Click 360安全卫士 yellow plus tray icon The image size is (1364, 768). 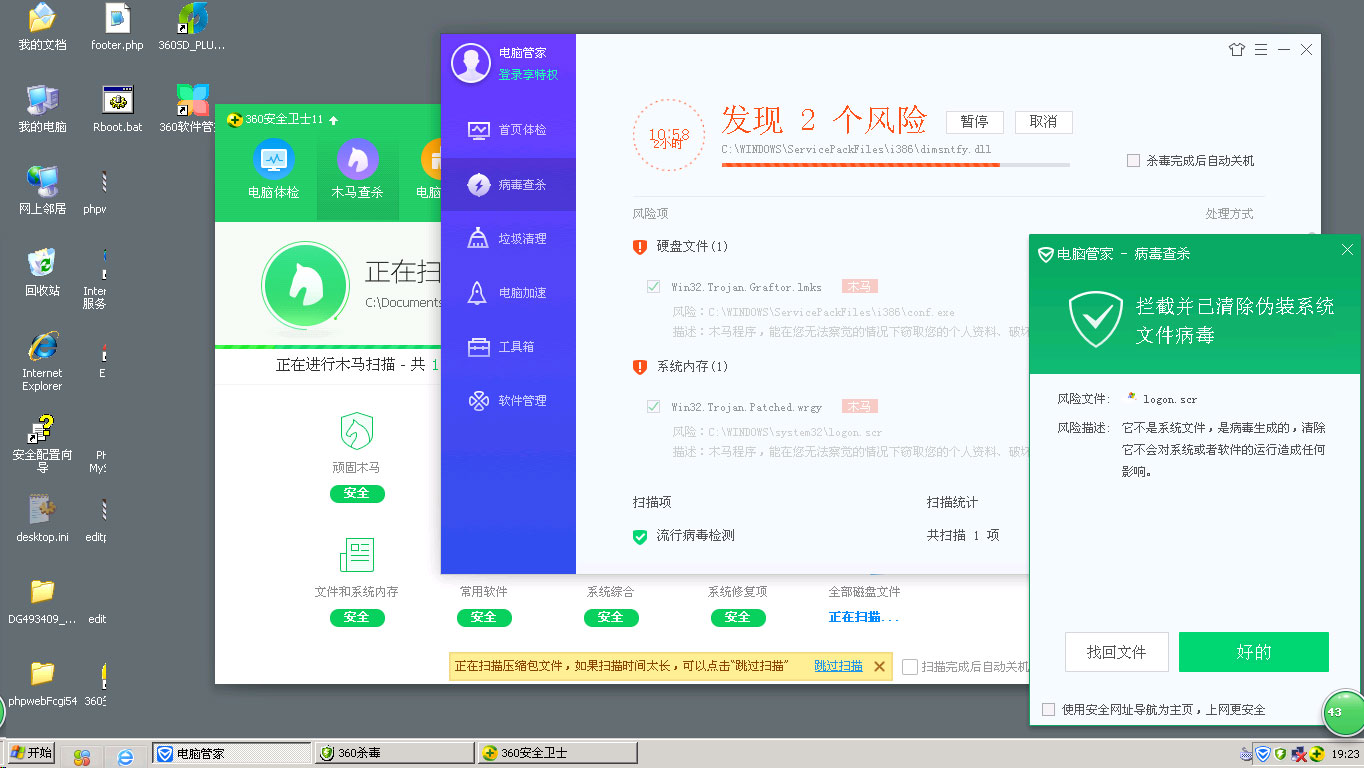[x=1317, y=754]
